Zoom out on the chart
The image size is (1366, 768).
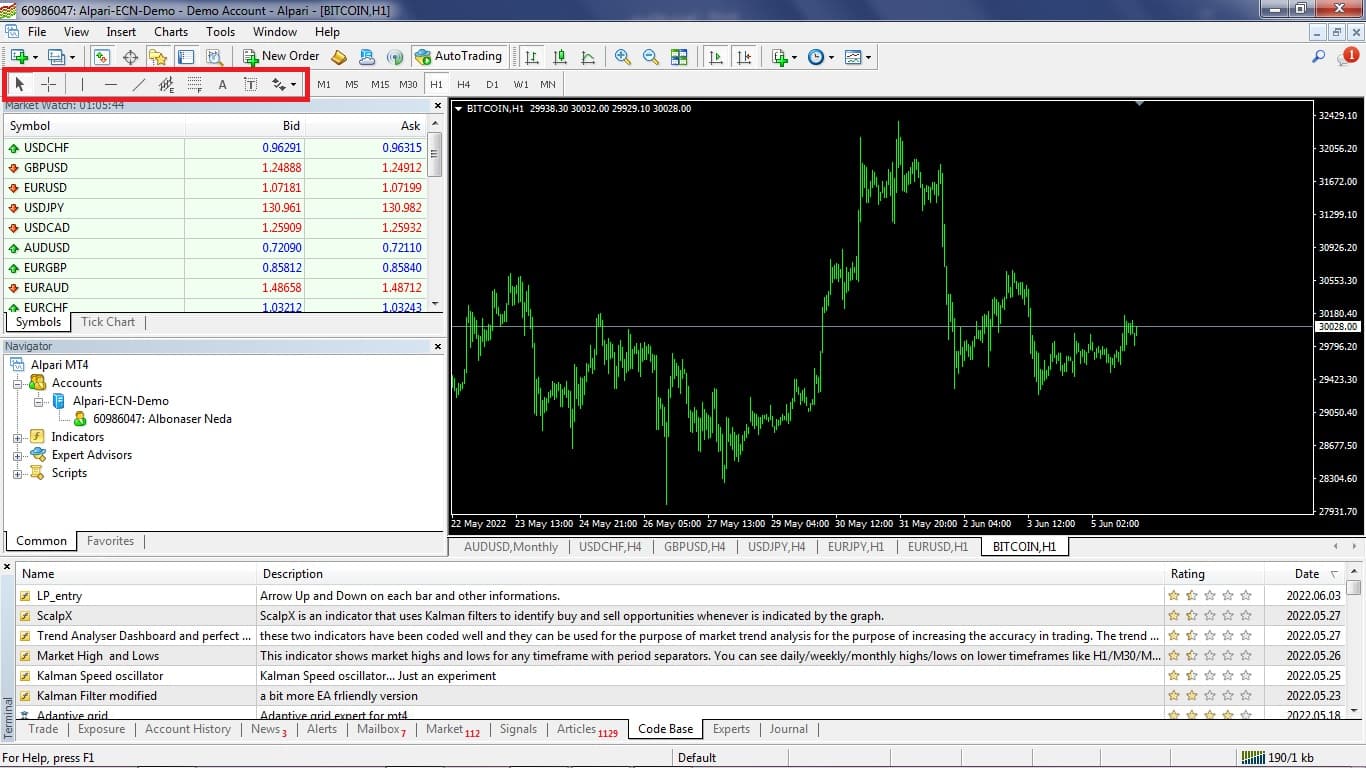pos(651,57)
